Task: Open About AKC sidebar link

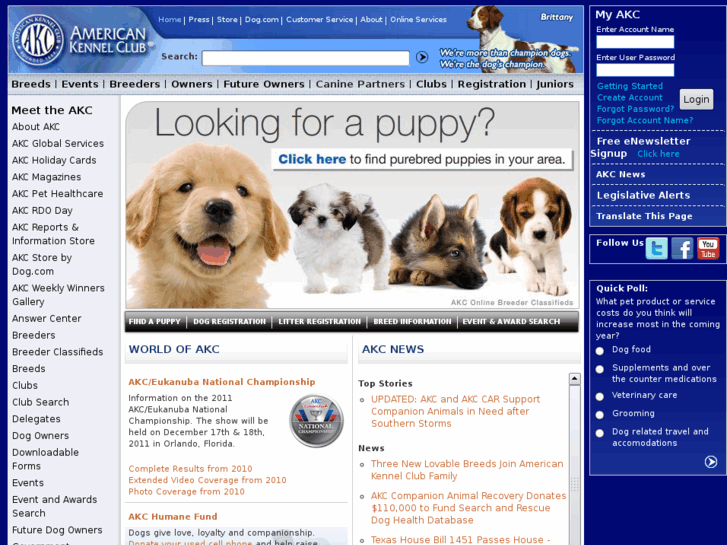Action: 36,127
